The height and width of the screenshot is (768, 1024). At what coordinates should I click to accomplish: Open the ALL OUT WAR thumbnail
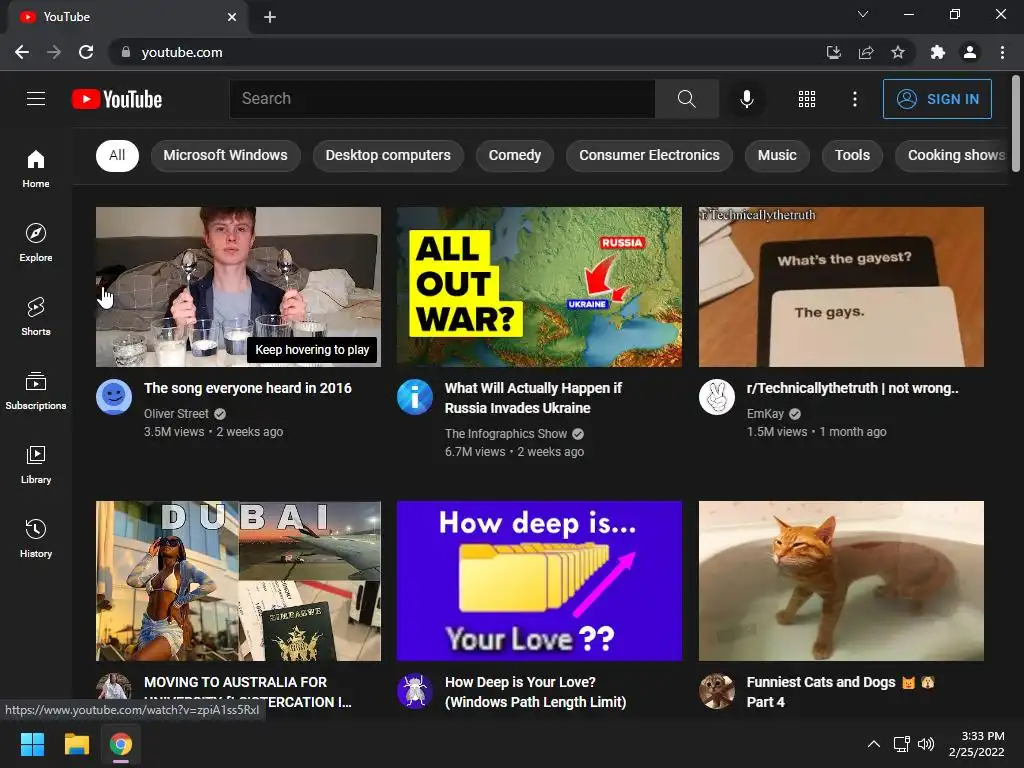(x=539, y=287)
